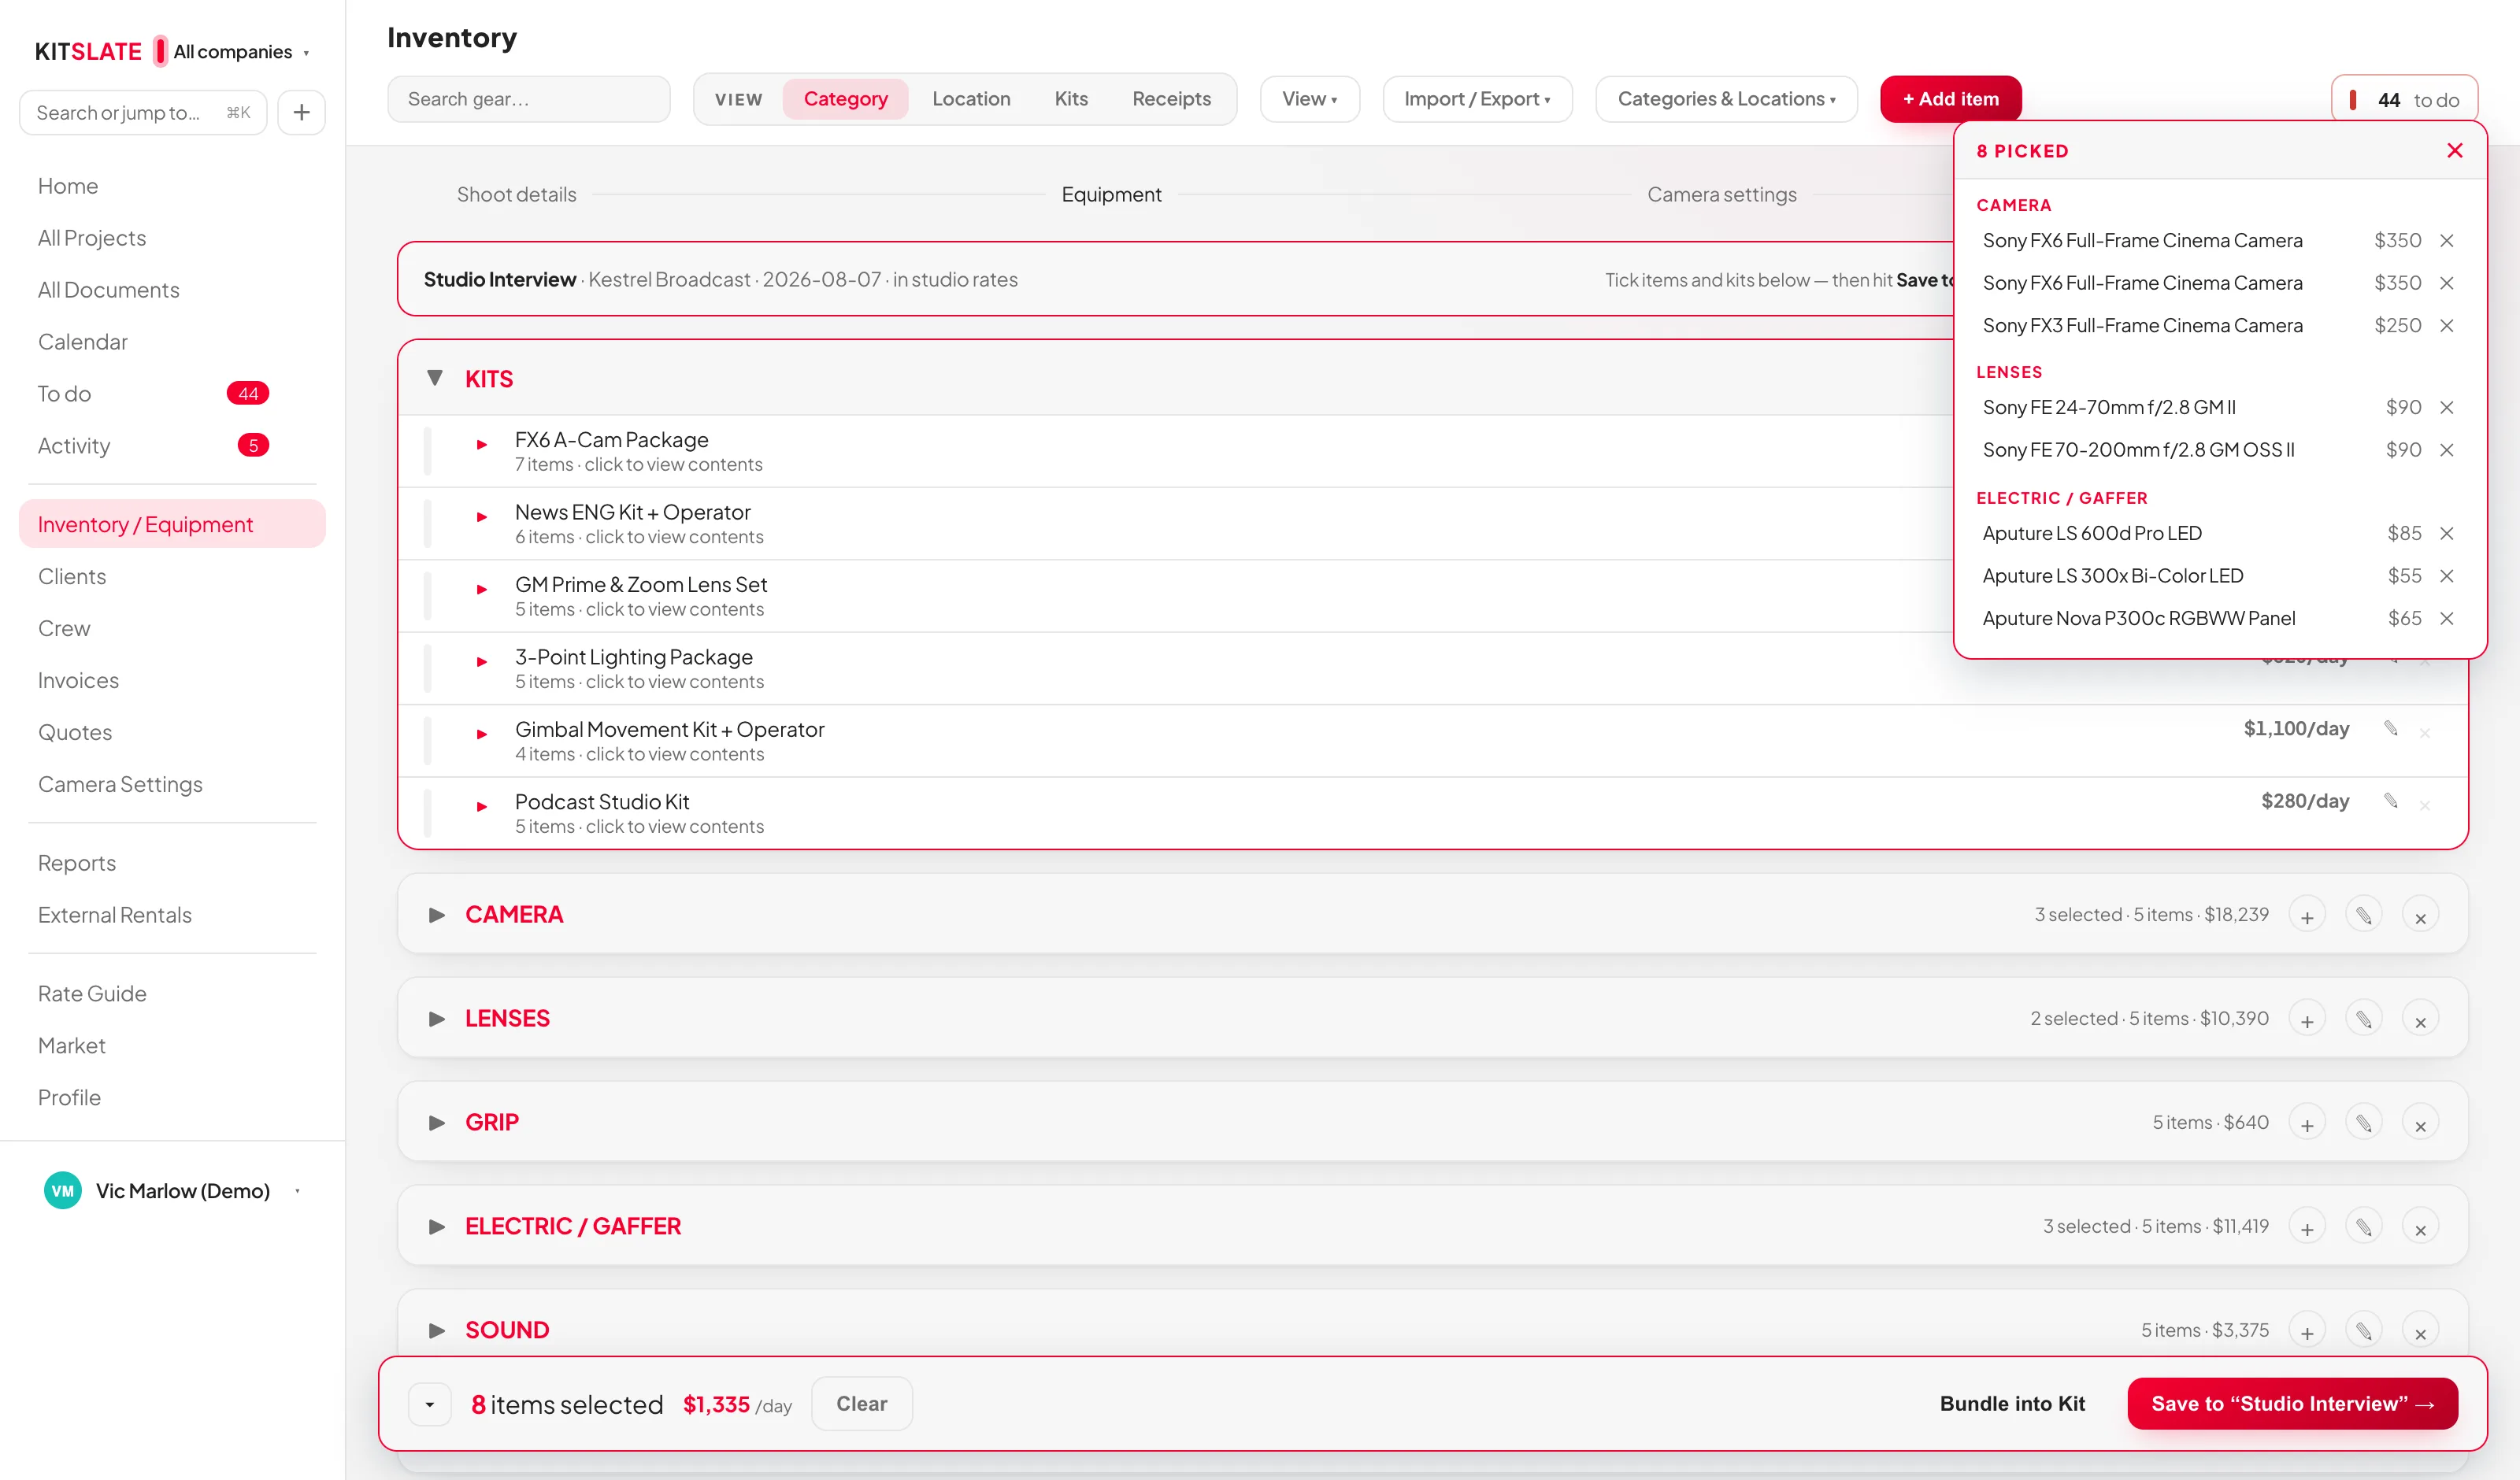This screenshot has height=1480, width=2520.
Task: Remove Aputure LS 300x Bi-Color LED from picked
Action: click(x=2447, y=576)
